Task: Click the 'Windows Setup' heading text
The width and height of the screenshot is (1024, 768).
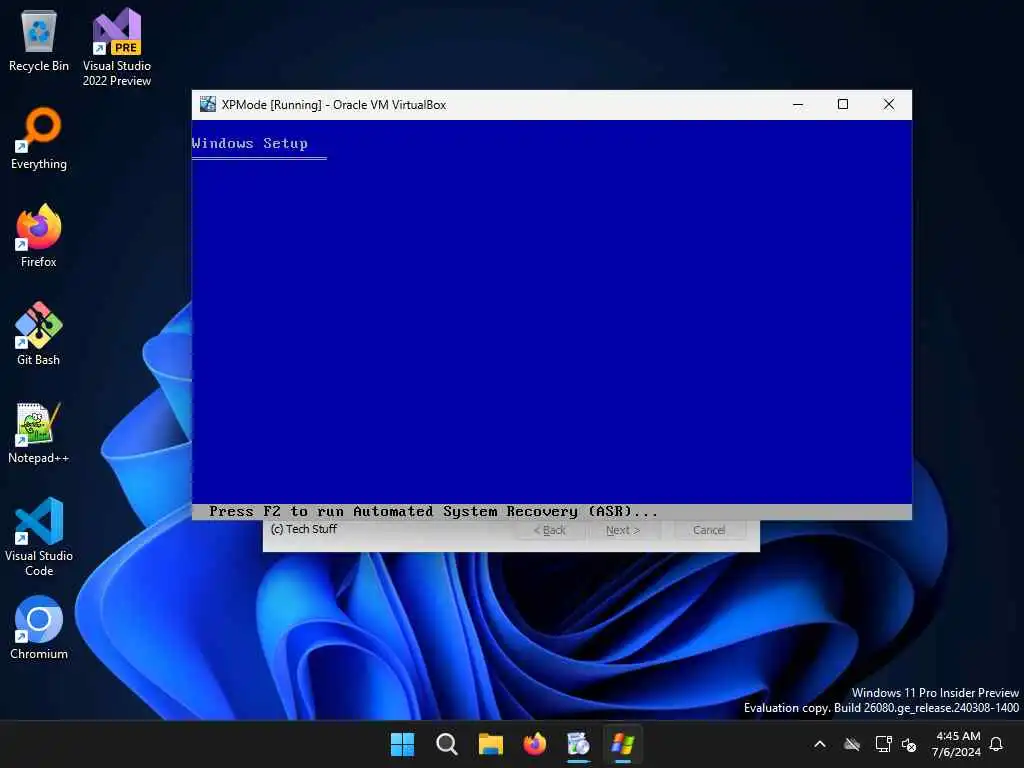Action: (249, 144)
